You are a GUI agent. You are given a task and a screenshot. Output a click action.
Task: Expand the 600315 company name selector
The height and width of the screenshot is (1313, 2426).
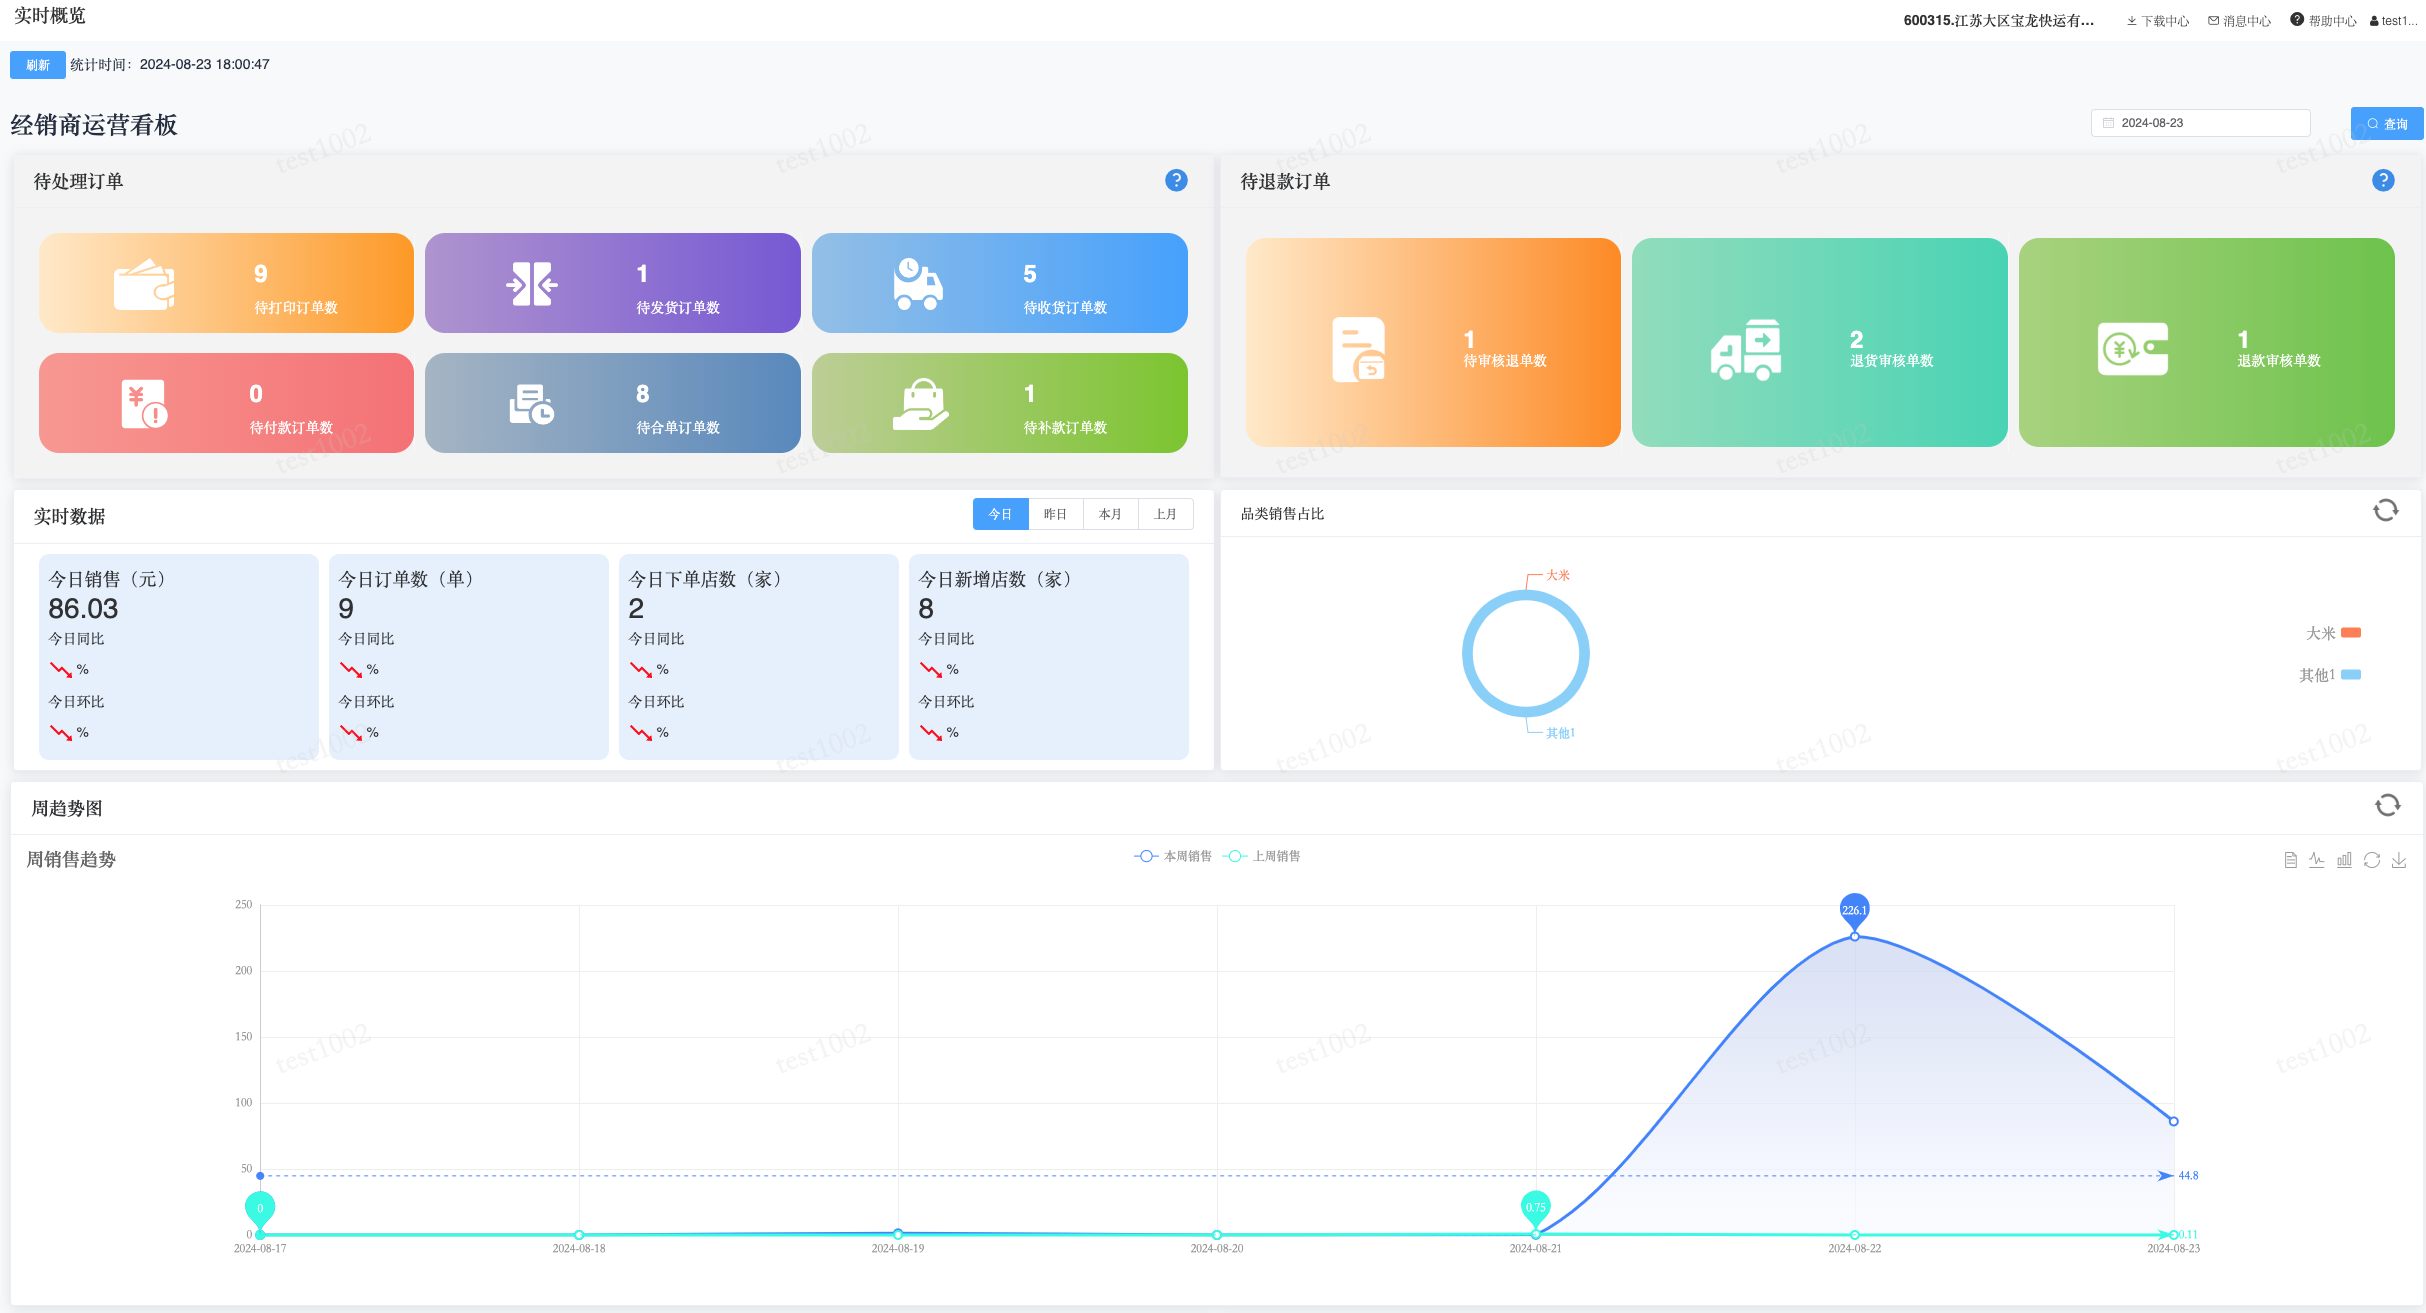coord(1998,20)
